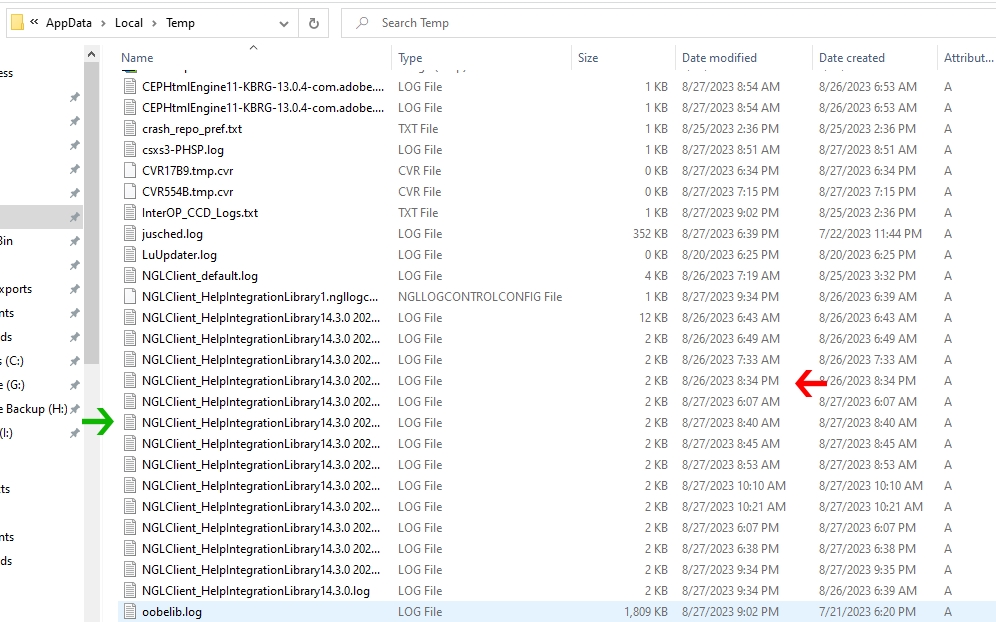
Task: Click the folder icon in the address bar
Action: click(16, 22)
